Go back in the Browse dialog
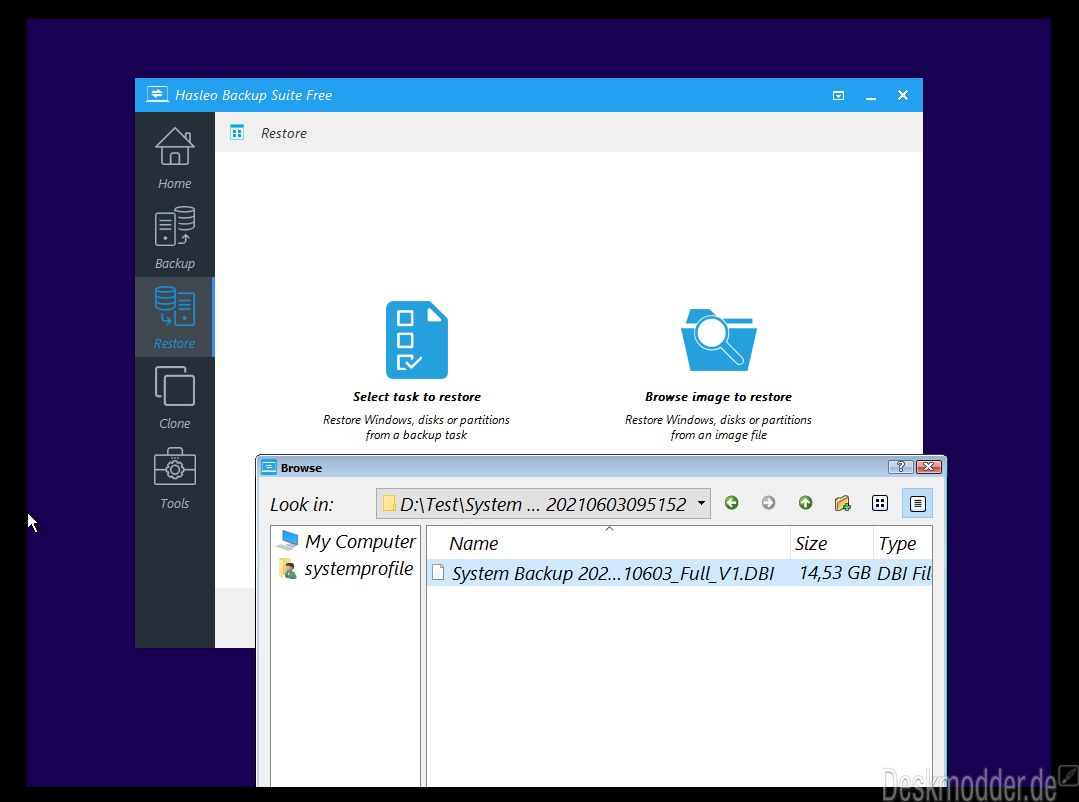1079x802 pixels. coord(731,503)
